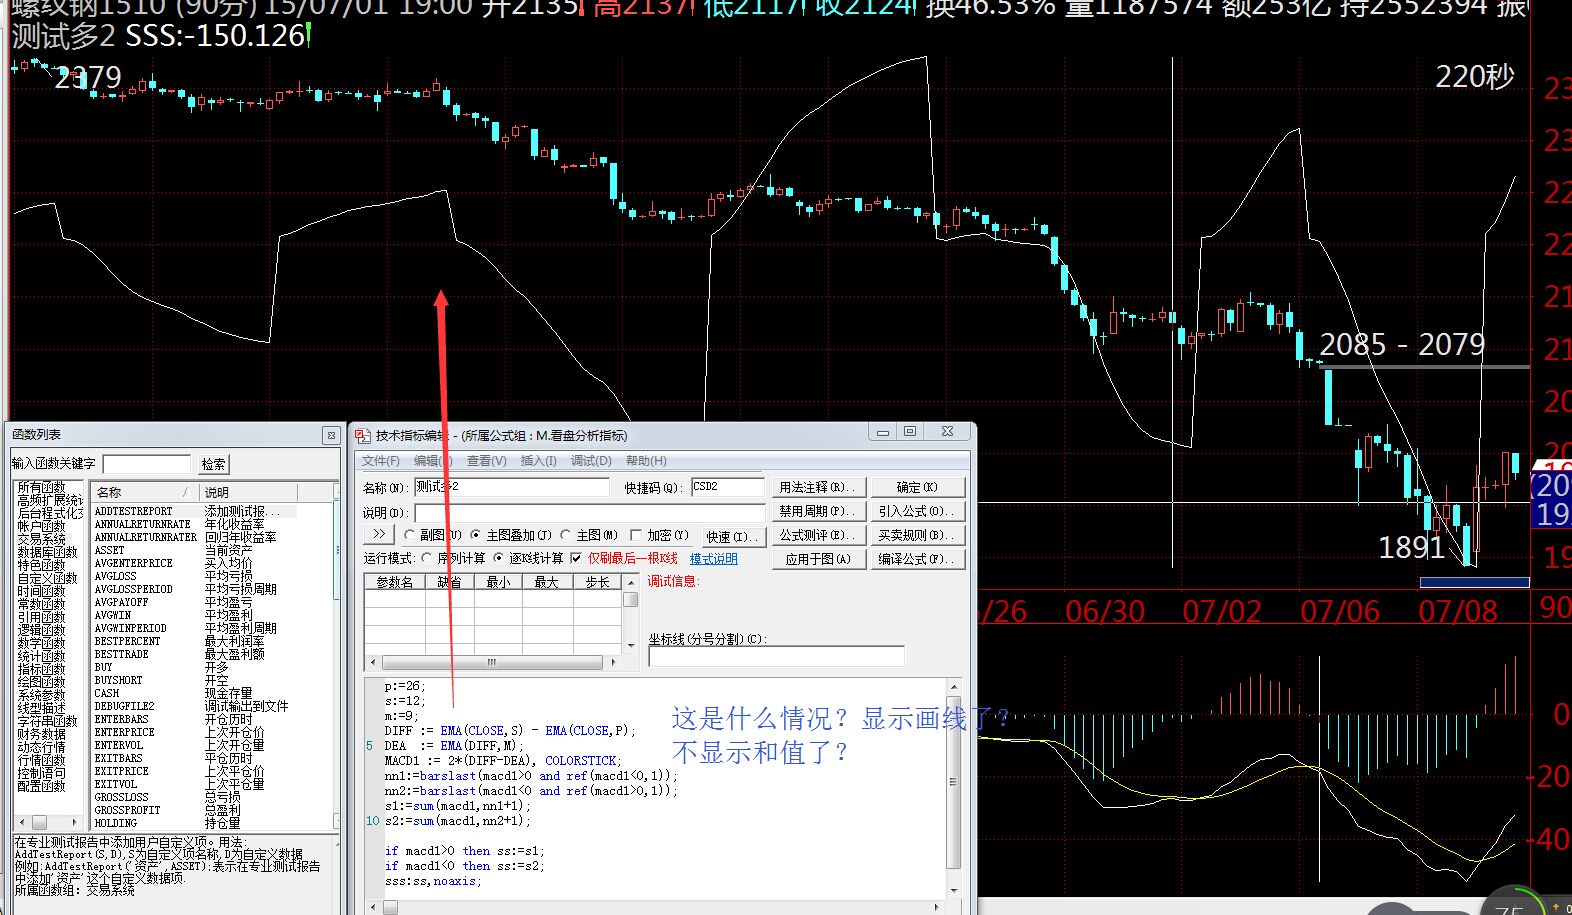Click the 编译公式(F) button

coord(918,559)
